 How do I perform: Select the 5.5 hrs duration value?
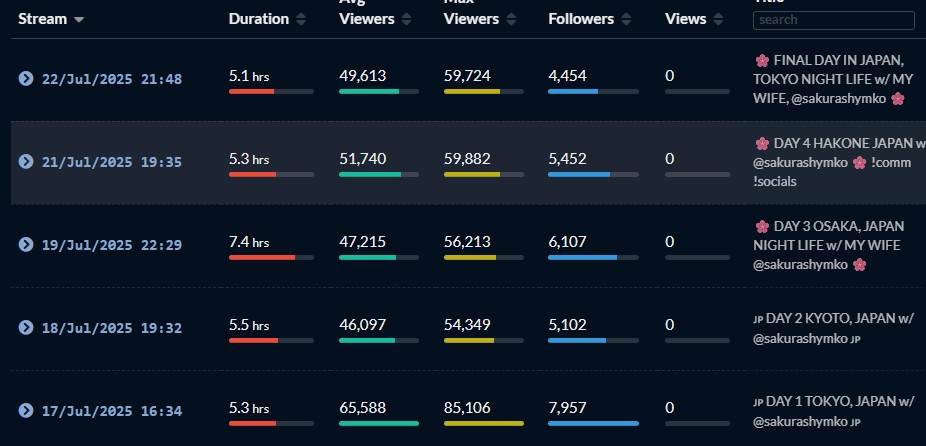249,325
